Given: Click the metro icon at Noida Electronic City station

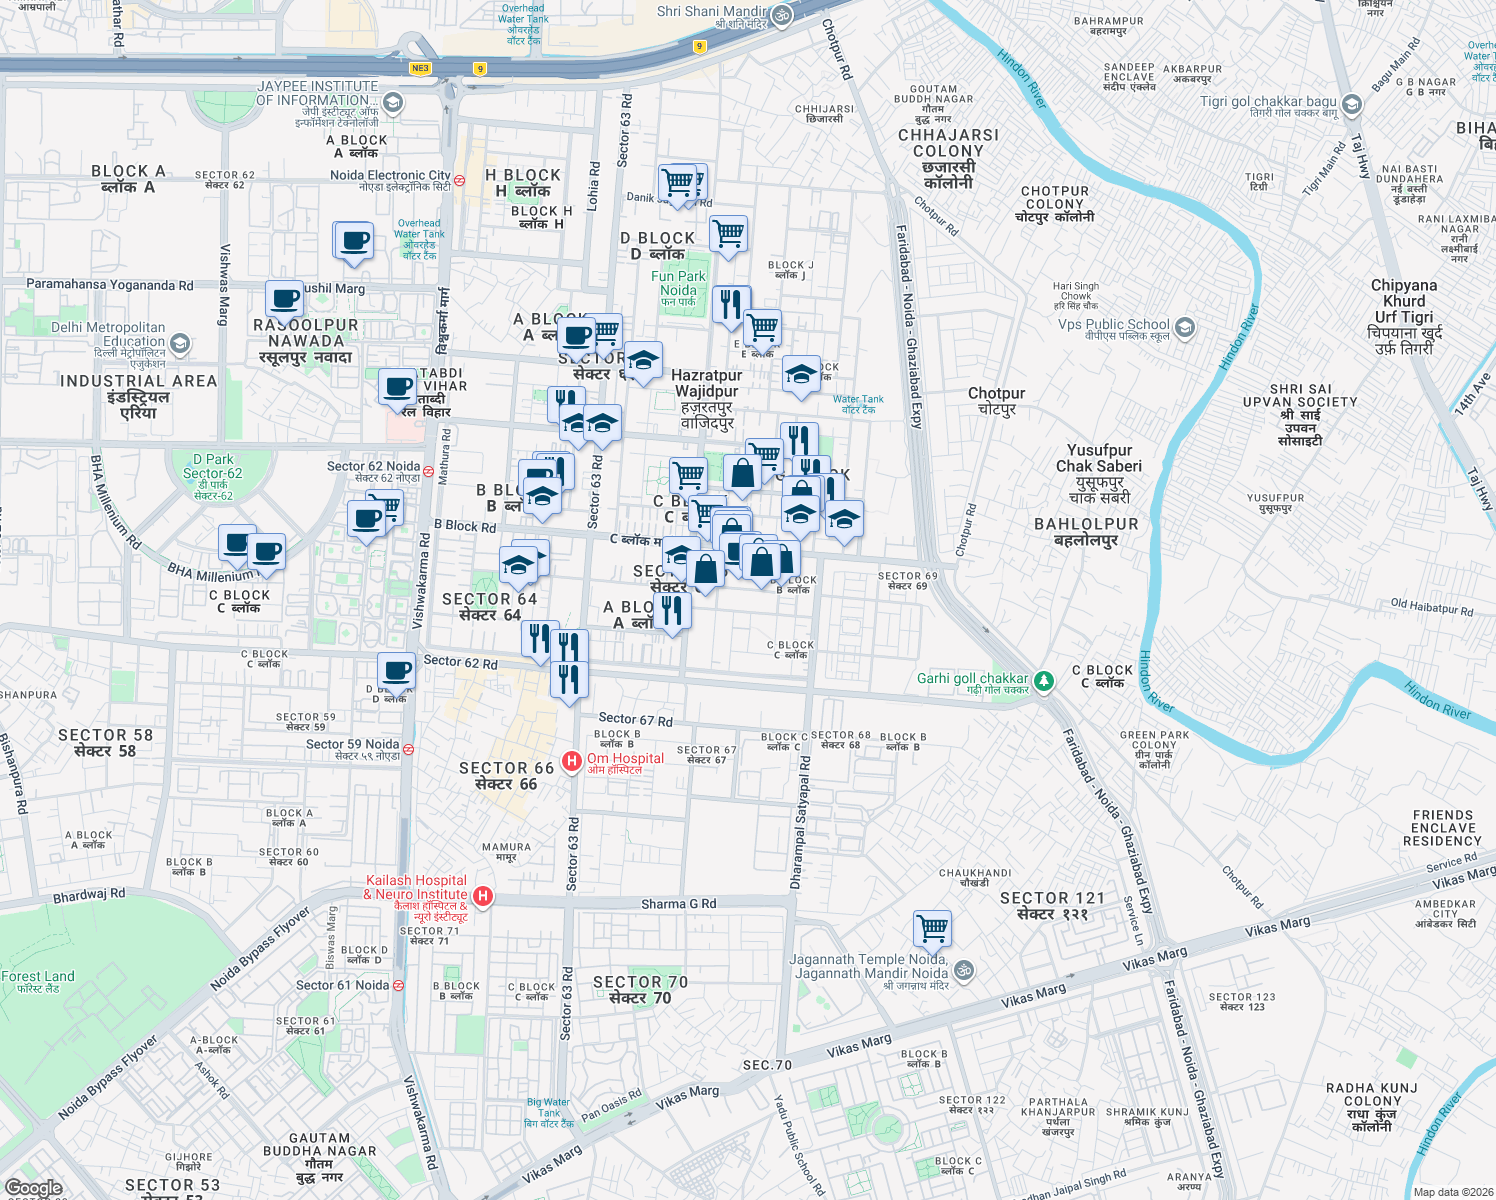Looking at the screenshot, I should 459,182.
